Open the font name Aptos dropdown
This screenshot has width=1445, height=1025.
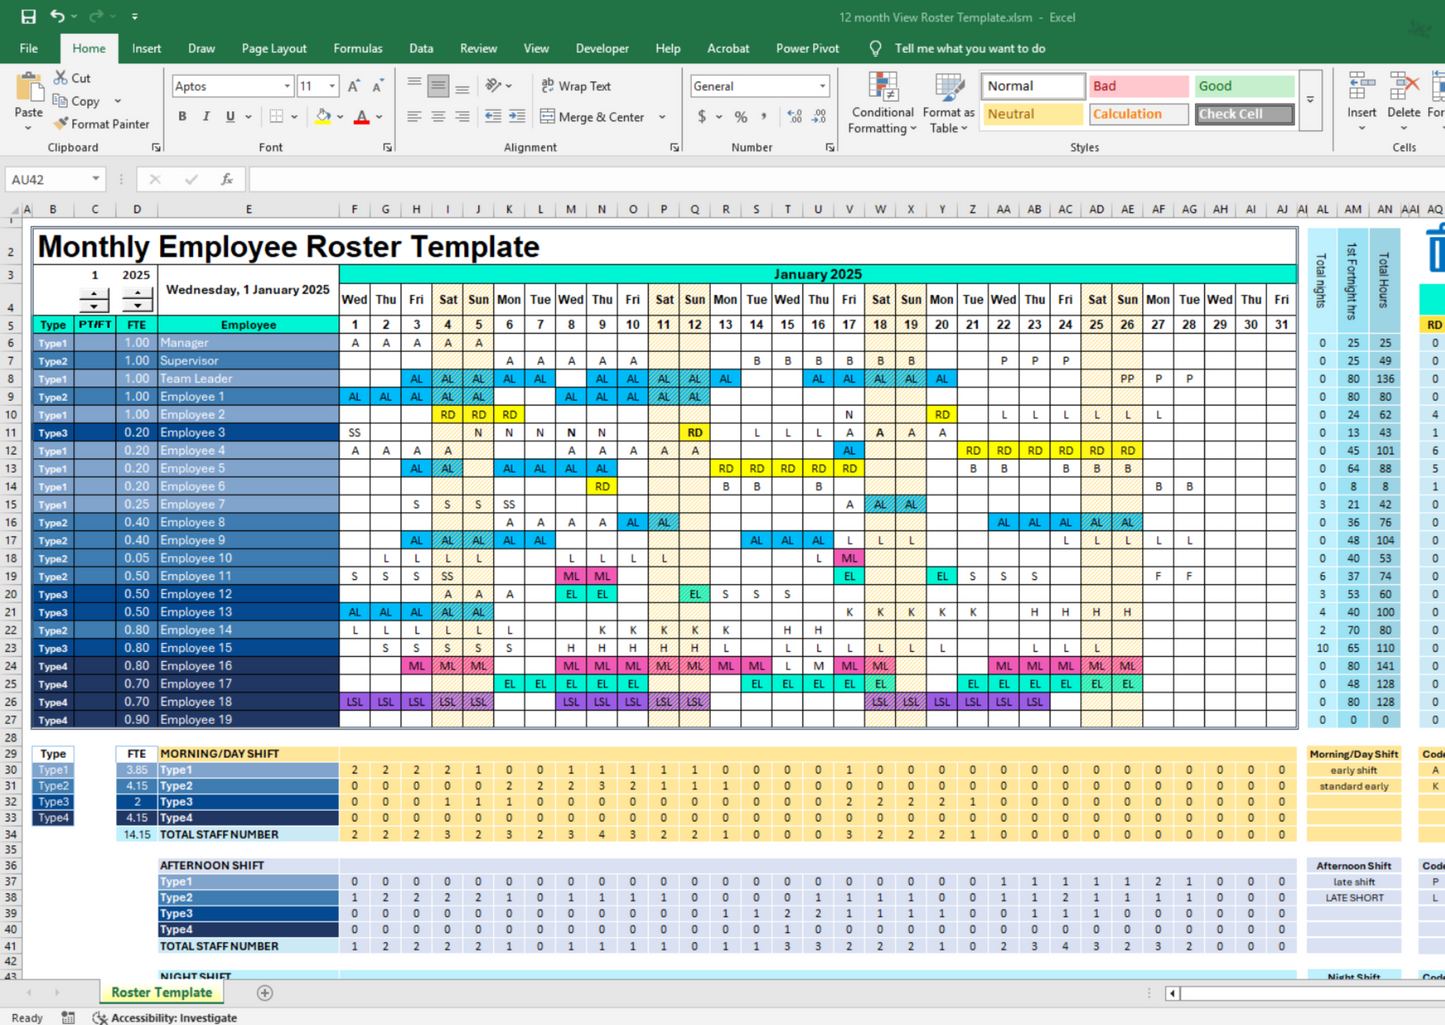coord(287,87)
